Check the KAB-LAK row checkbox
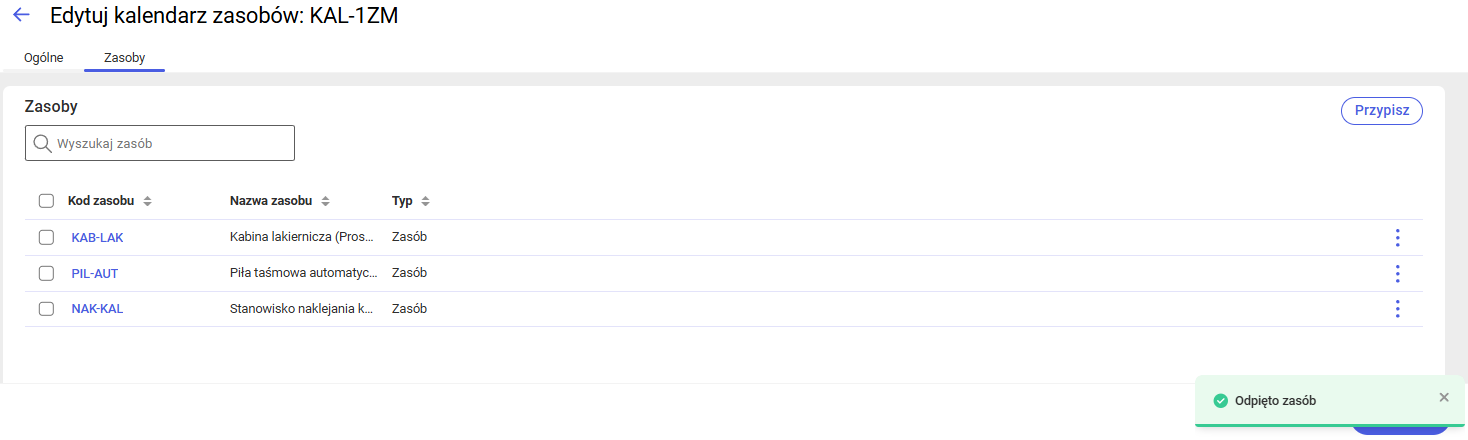The width and height of the screenshot is (1468, 440). (x=46, y=237)
